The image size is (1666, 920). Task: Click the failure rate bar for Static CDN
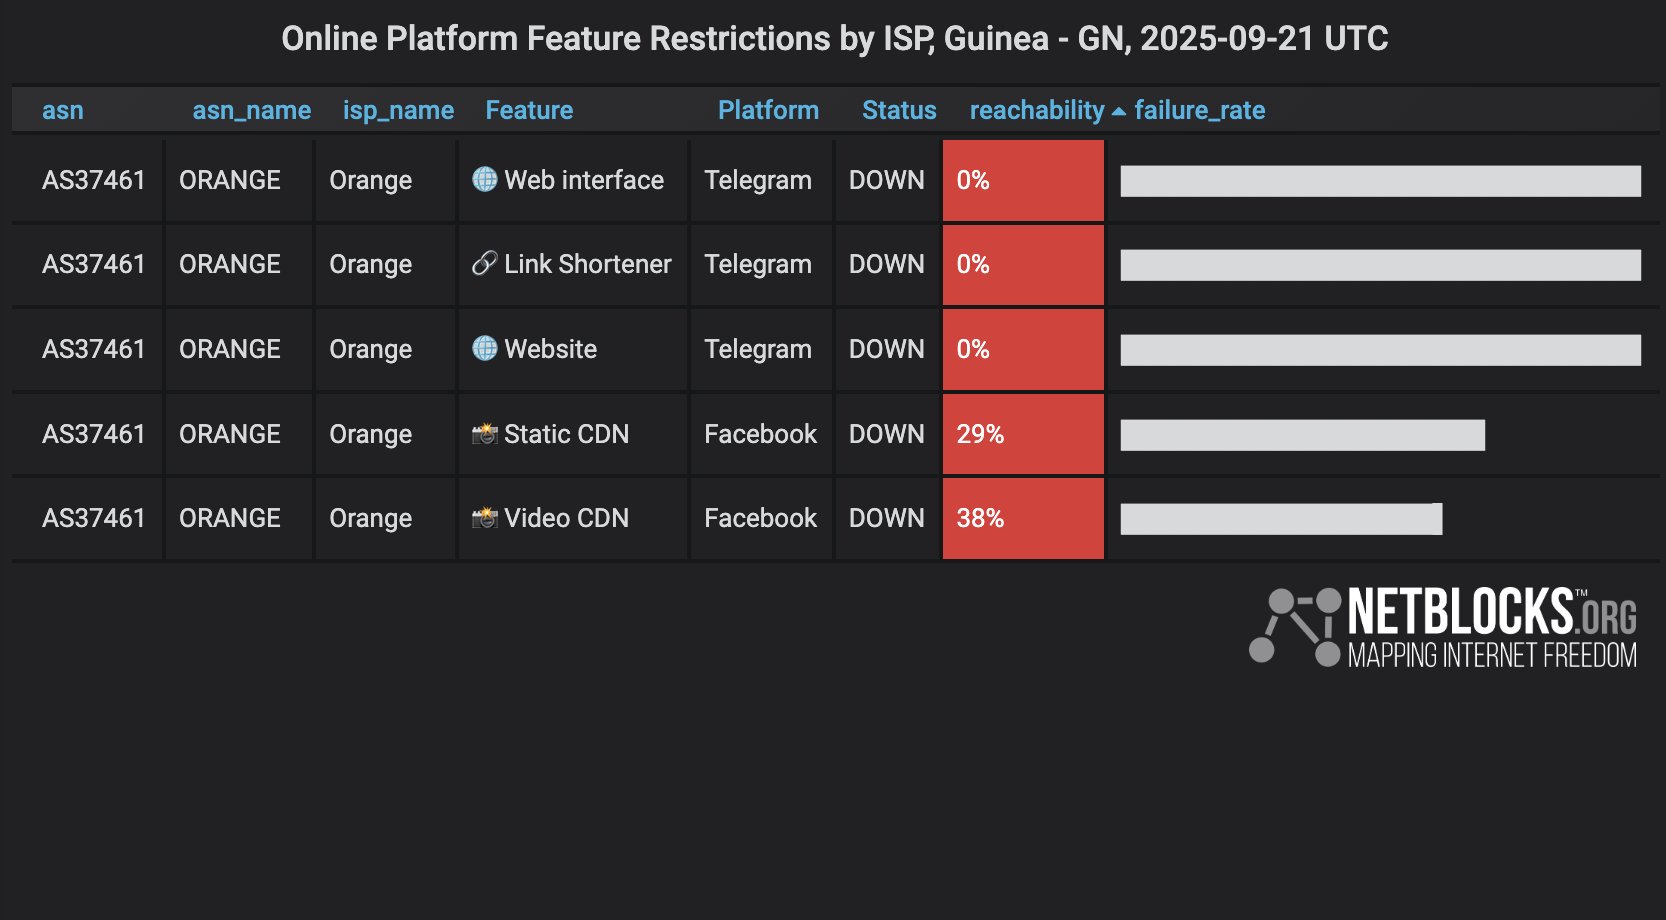click(1302, 435)
